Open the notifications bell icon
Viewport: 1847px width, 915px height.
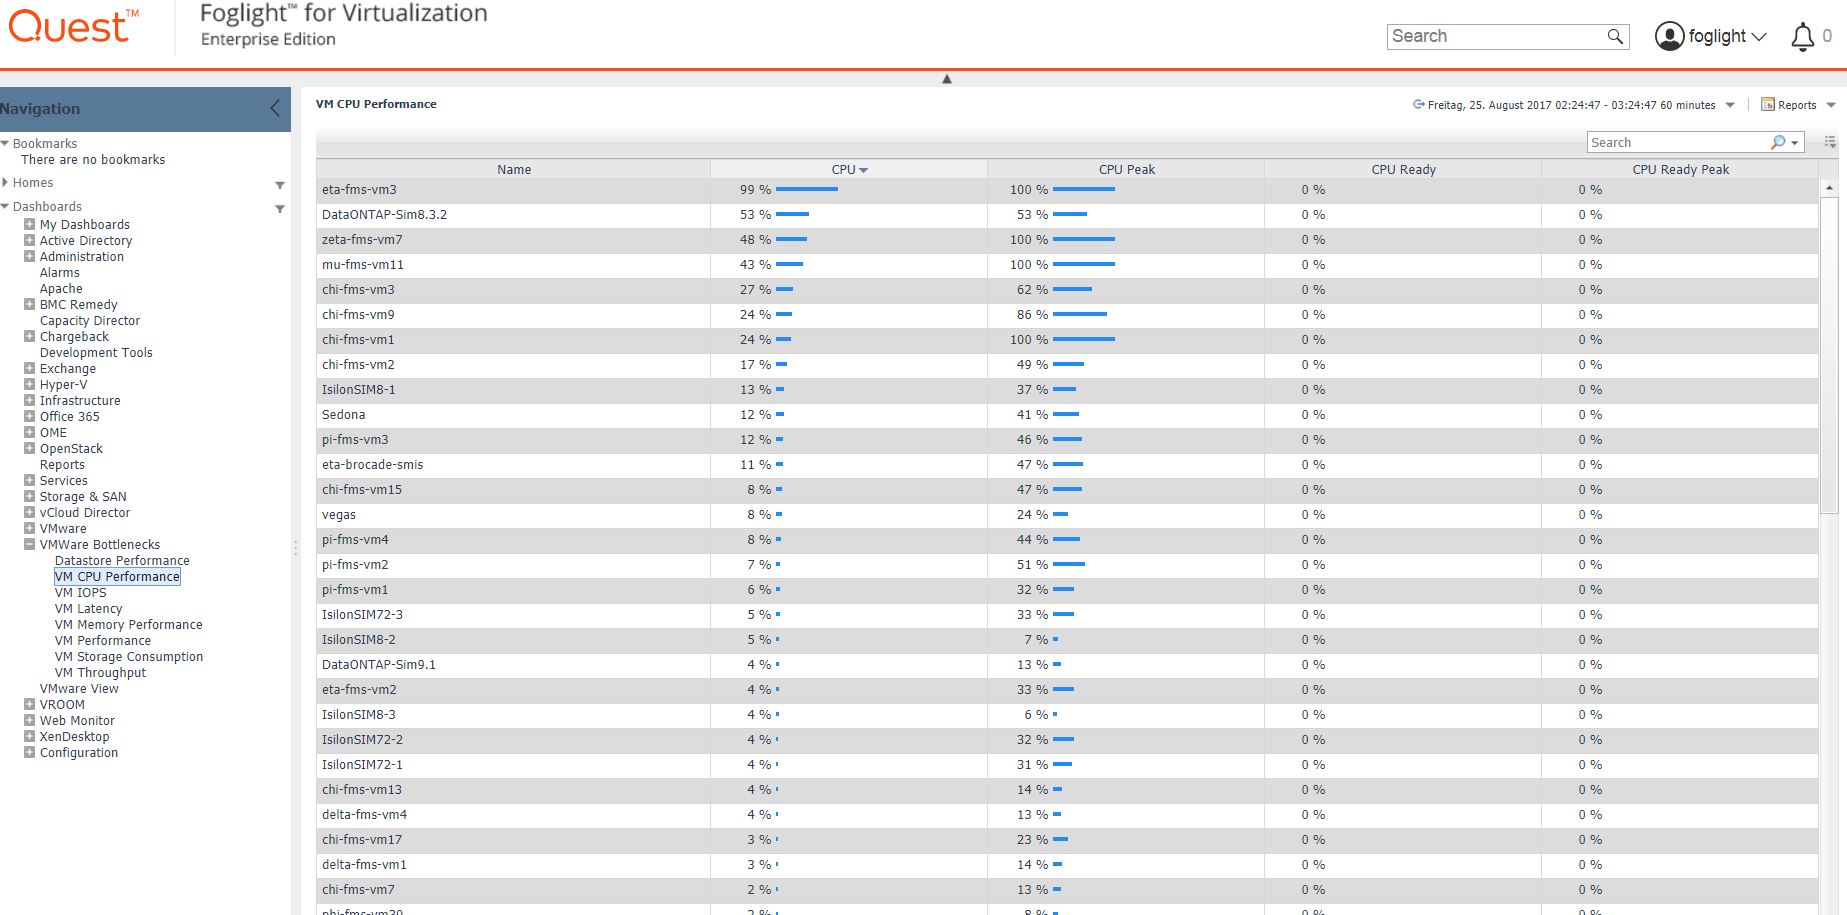pos(1802,37)
